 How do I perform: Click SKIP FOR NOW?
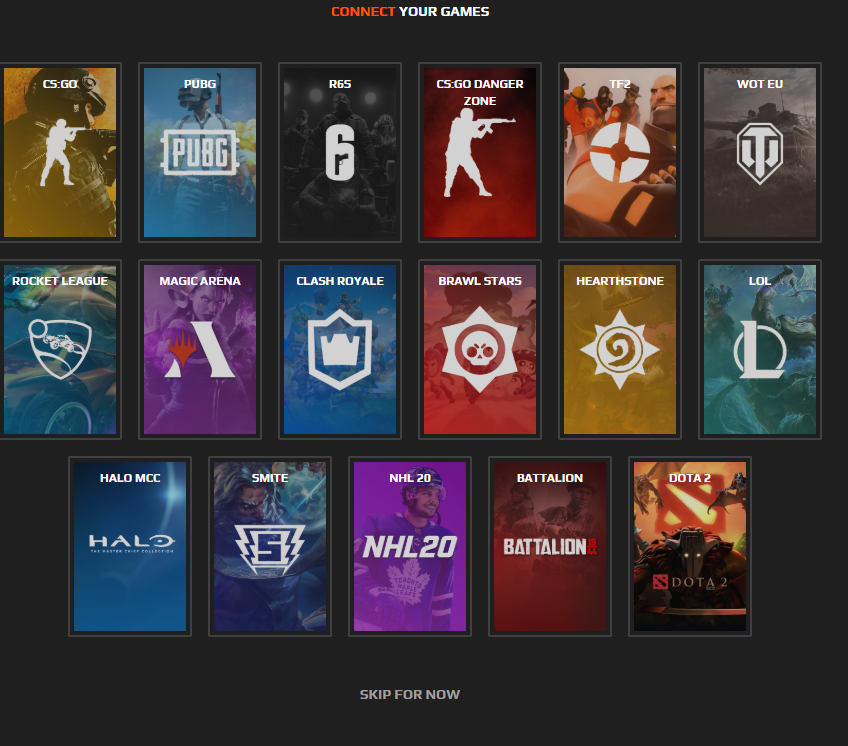pyautogui.click(x=410, y=694)
